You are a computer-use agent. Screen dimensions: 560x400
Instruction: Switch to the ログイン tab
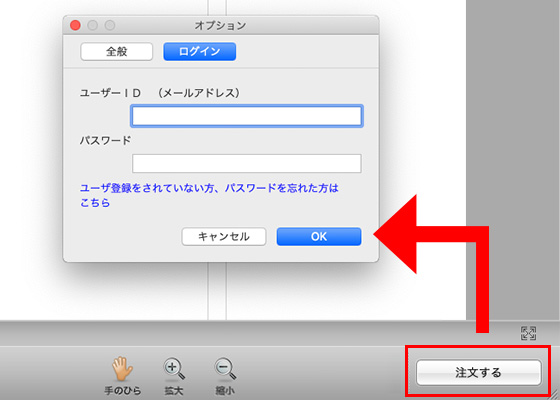click(200, 52)
